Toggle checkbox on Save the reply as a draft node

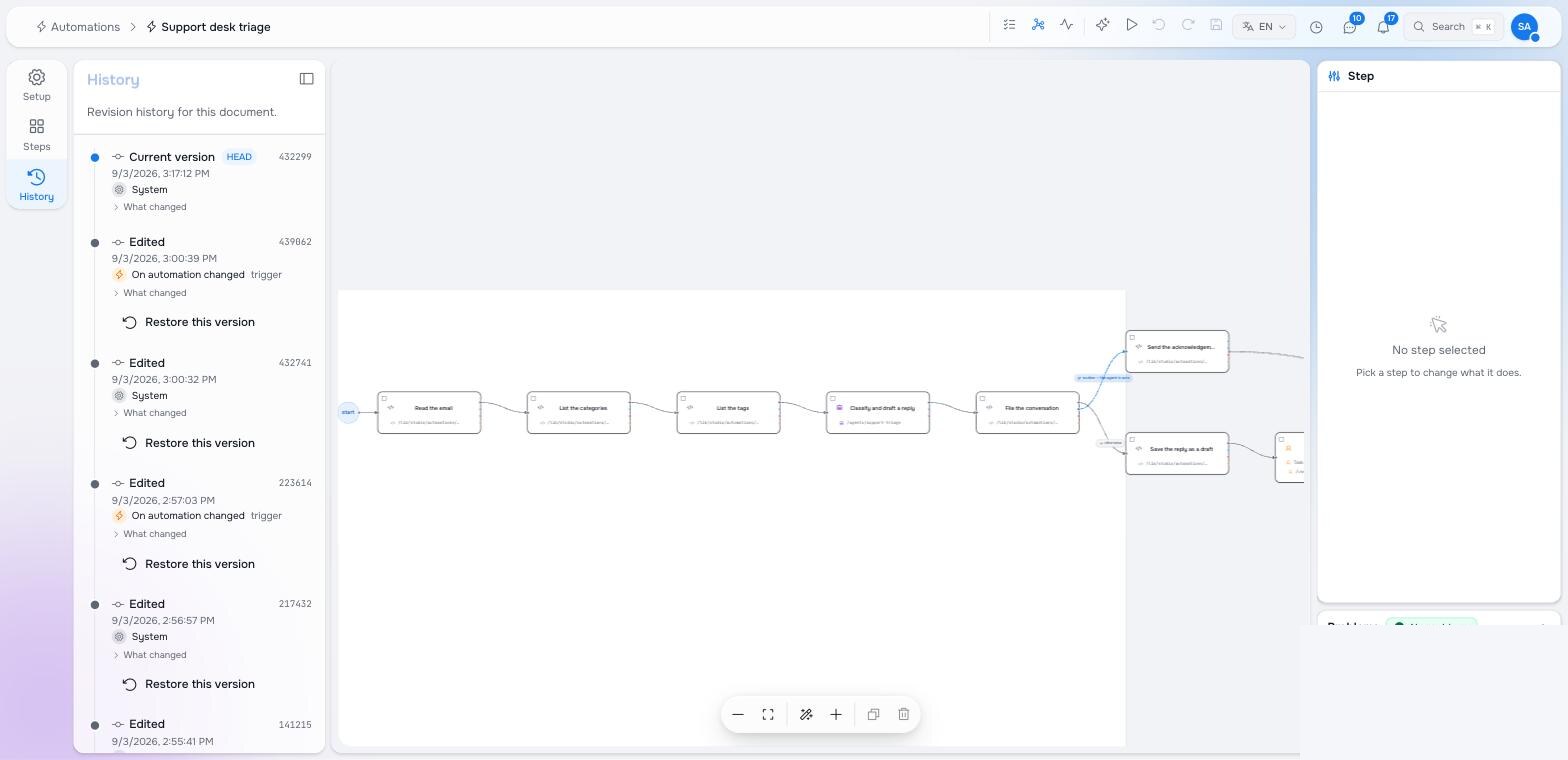coord(1132,439)
